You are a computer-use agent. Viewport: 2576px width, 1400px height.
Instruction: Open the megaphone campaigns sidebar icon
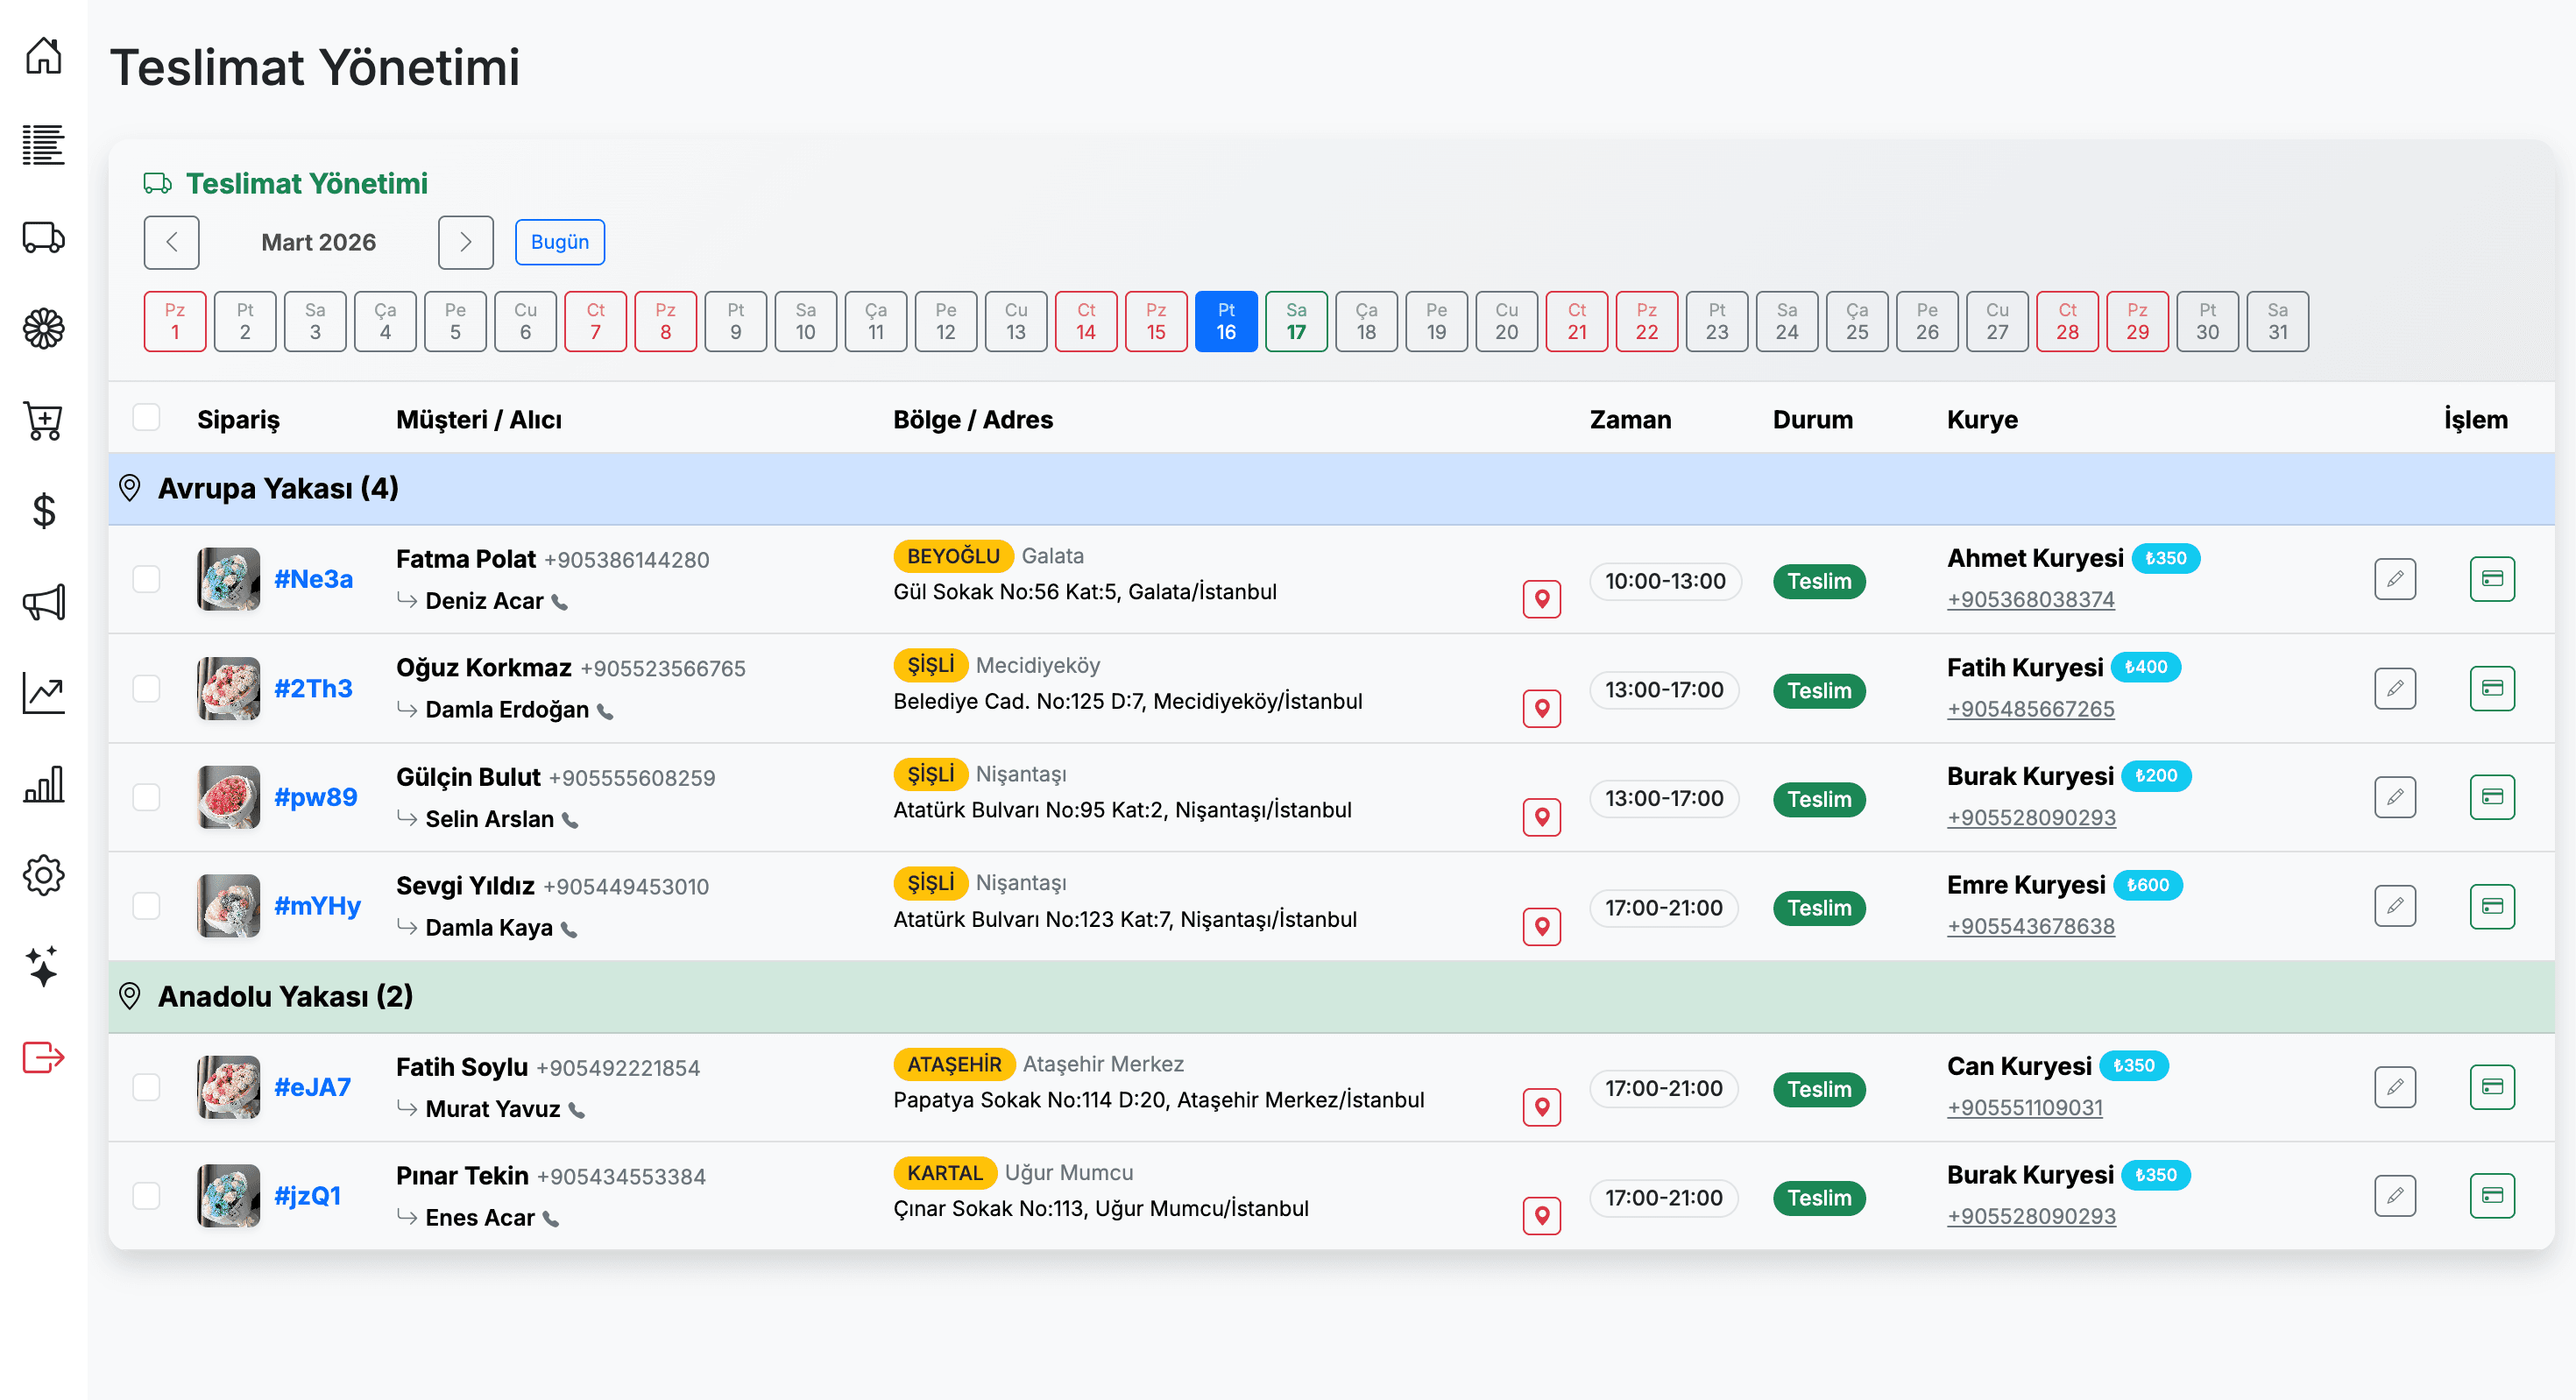point(43,601)
